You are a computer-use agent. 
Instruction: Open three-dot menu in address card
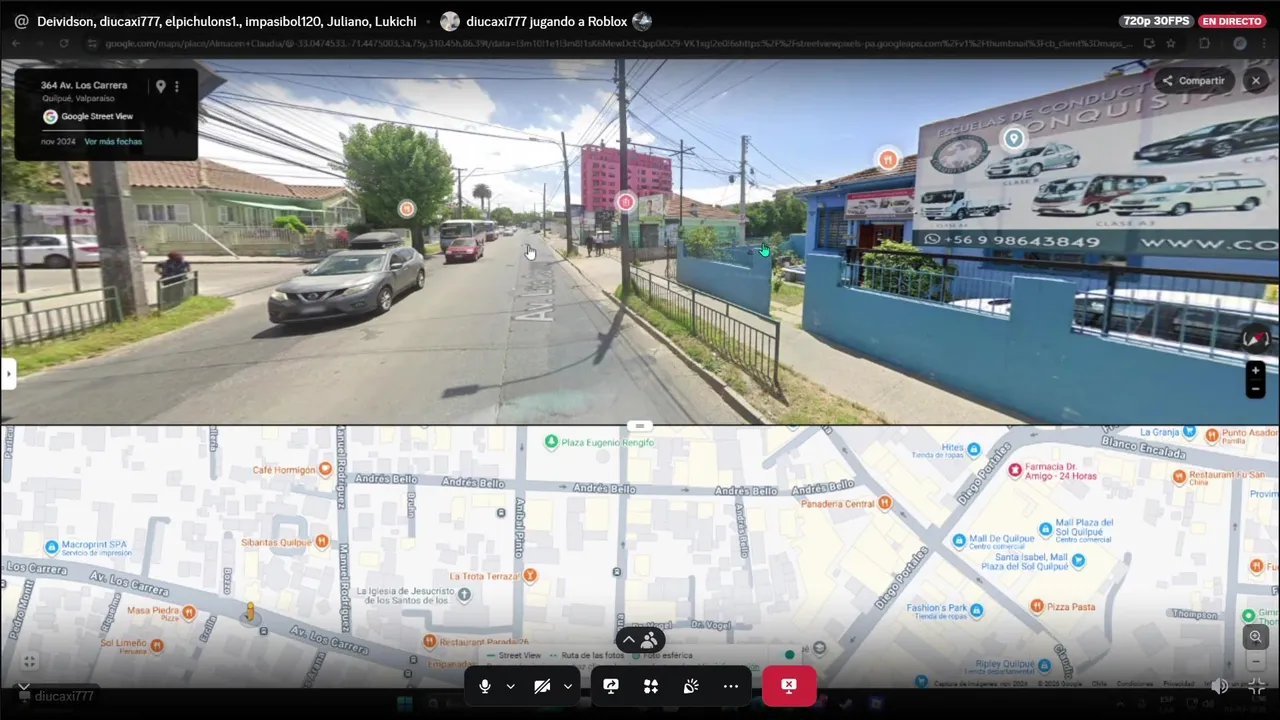coord(177,86)
